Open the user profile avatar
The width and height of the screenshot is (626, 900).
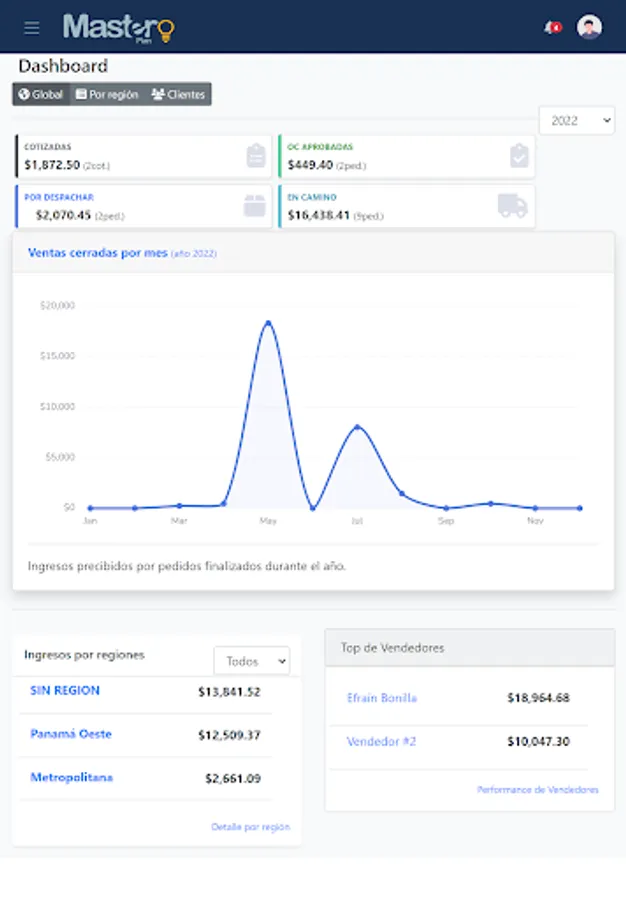[590, 27]
